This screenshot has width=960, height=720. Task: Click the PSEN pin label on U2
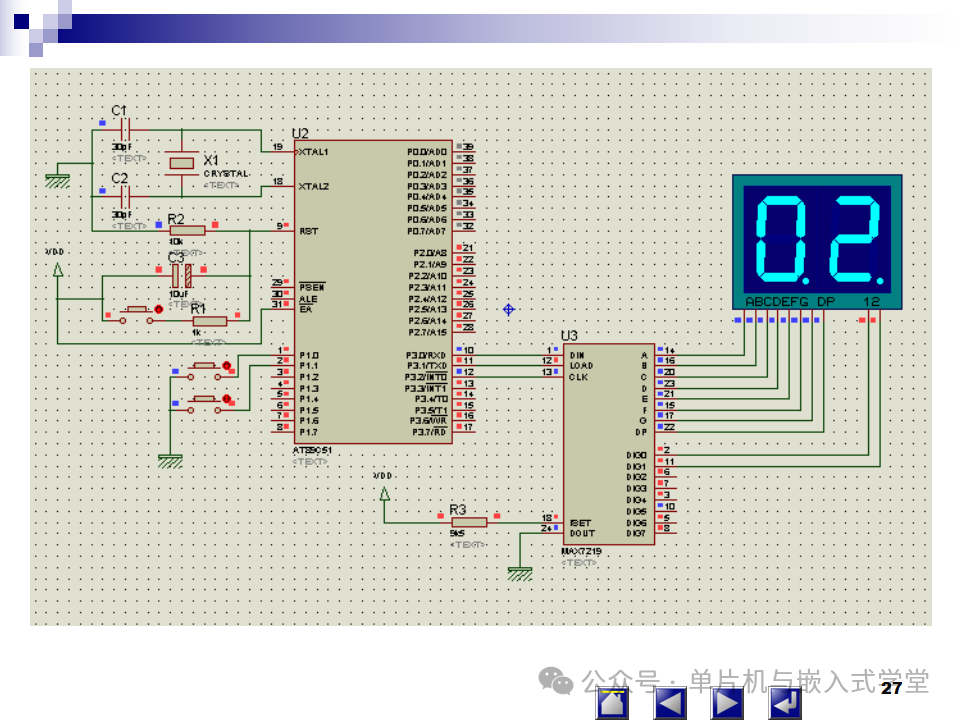[x=312, y=287]
